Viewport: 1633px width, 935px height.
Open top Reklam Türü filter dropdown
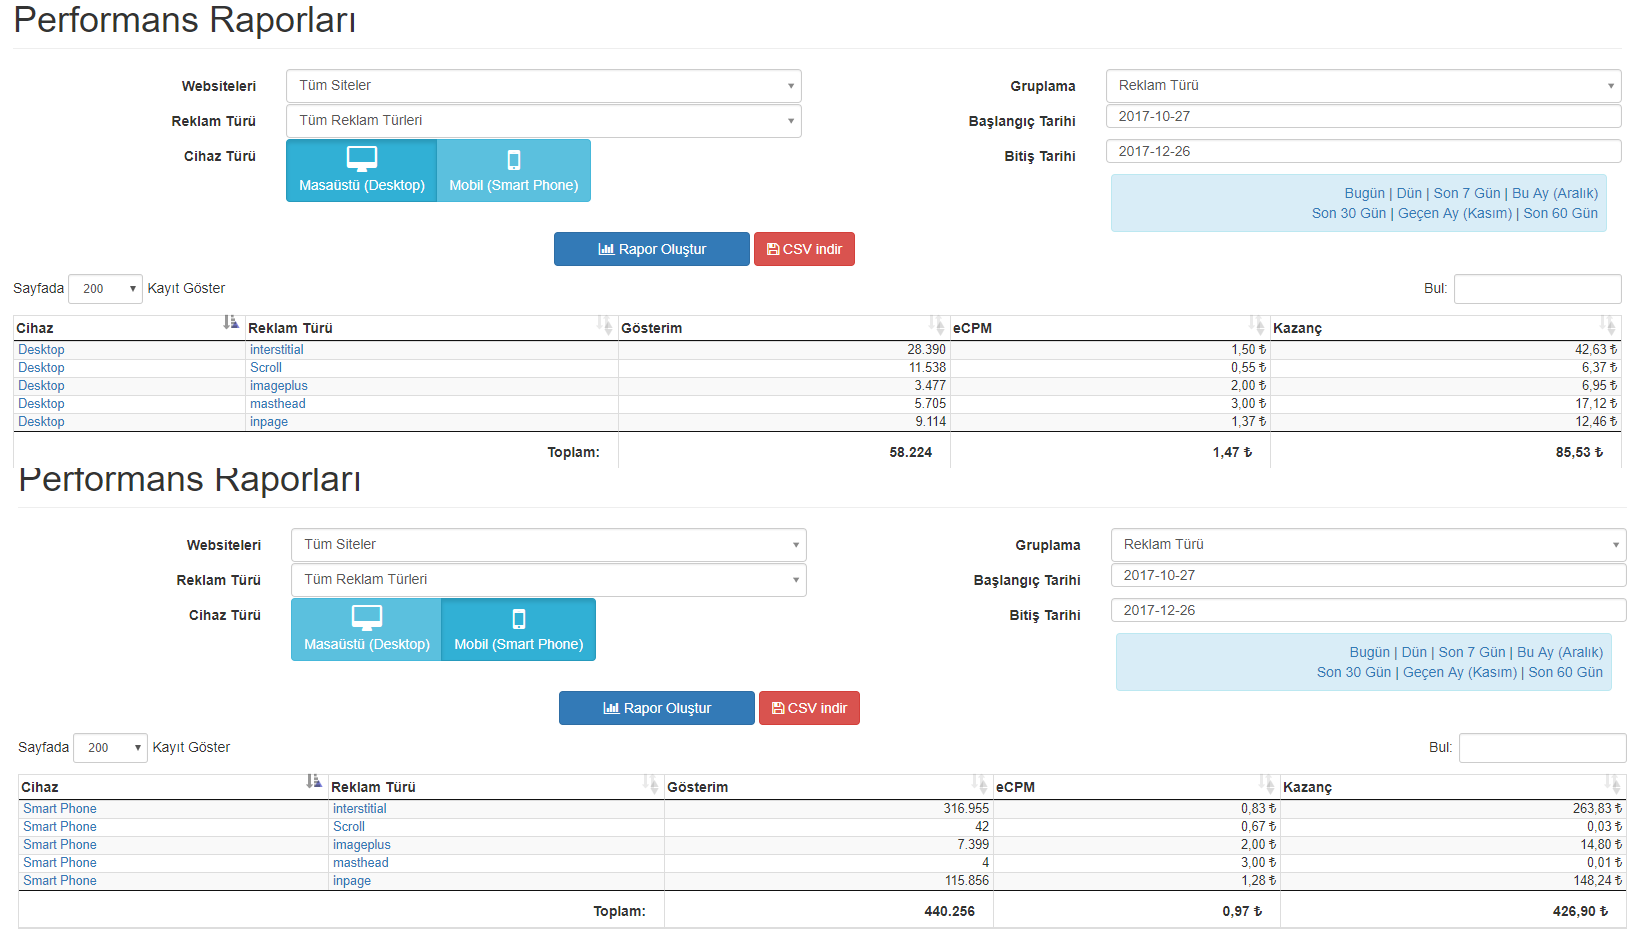(544, 121)
